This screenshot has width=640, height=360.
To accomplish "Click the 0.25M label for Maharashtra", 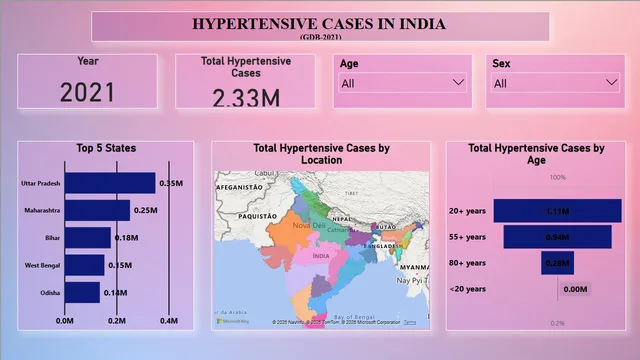I will pyautogui.click(x=146, y=211).
